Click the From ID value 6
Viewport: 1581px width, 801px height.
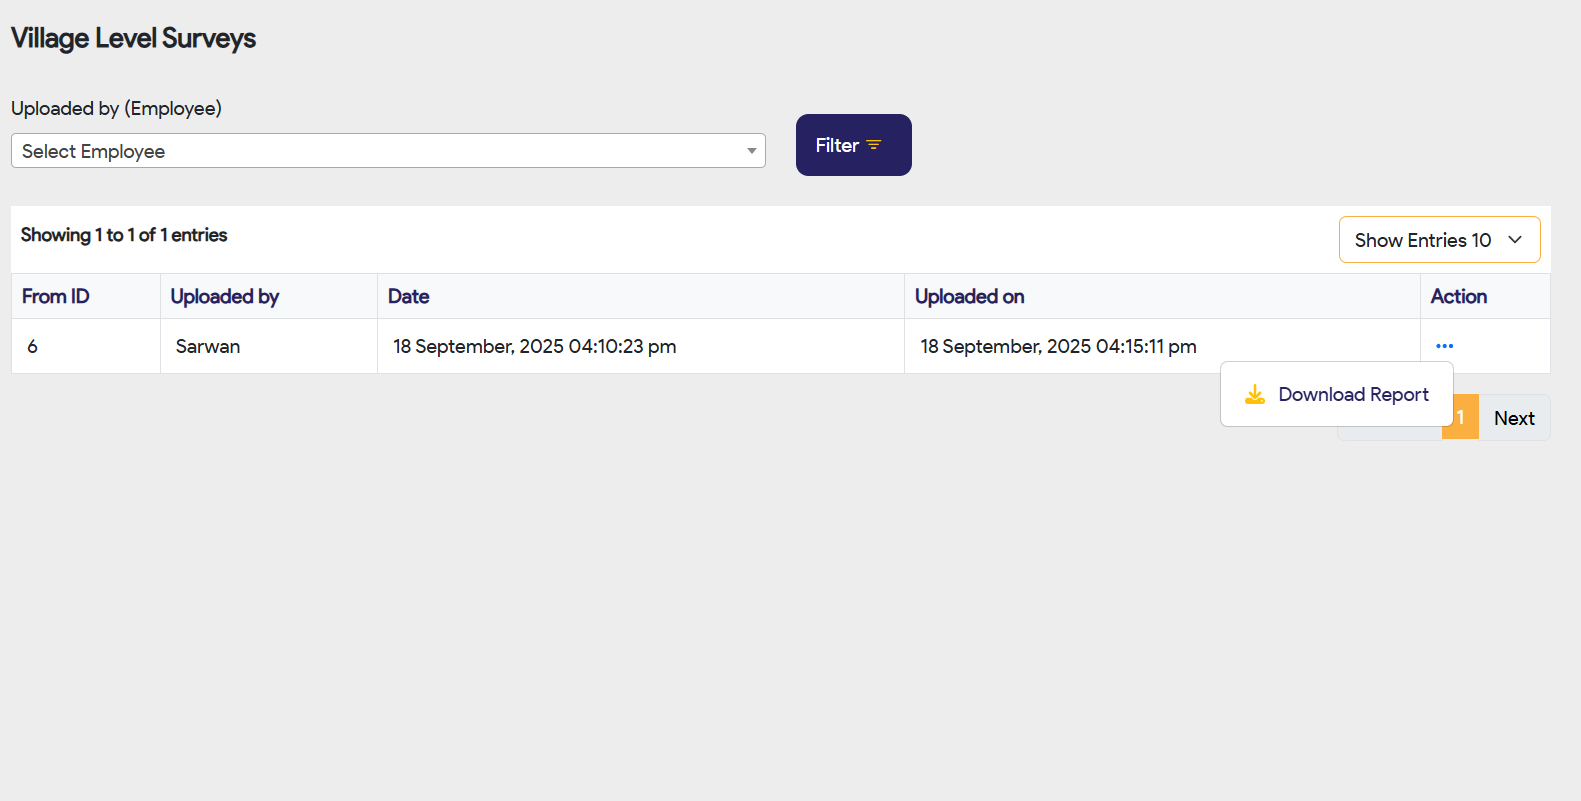point(33,347)
